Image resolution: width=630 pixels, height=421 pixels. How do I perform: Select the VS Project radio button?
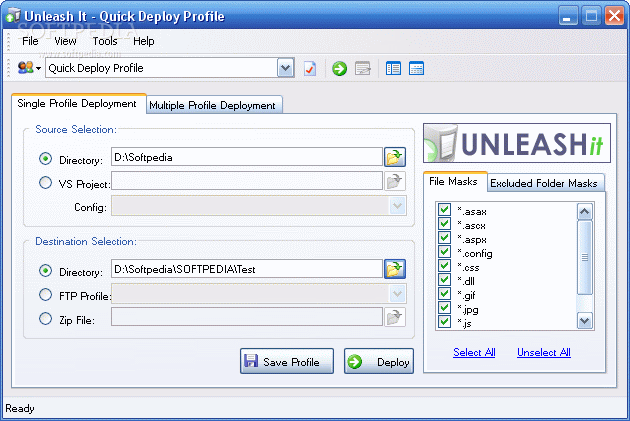45,183
